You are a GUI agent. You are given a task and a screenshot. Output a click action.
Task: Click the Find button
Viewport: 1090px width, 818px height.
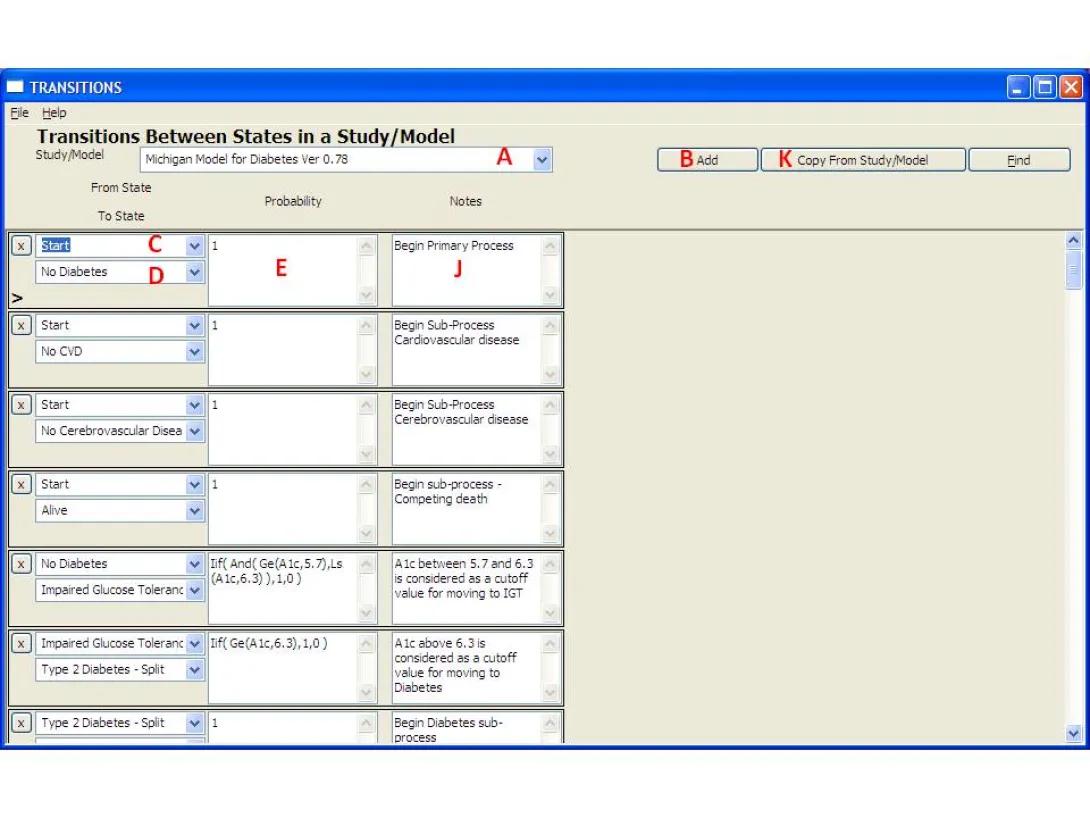coord(1019,160)
